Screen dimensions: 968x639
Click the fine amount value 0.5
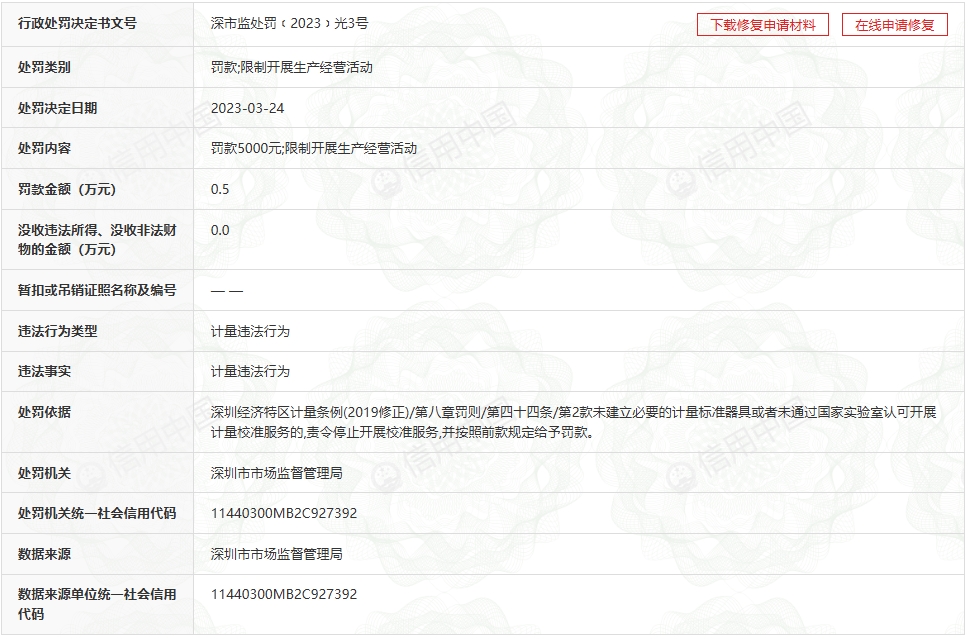[220, 189]
